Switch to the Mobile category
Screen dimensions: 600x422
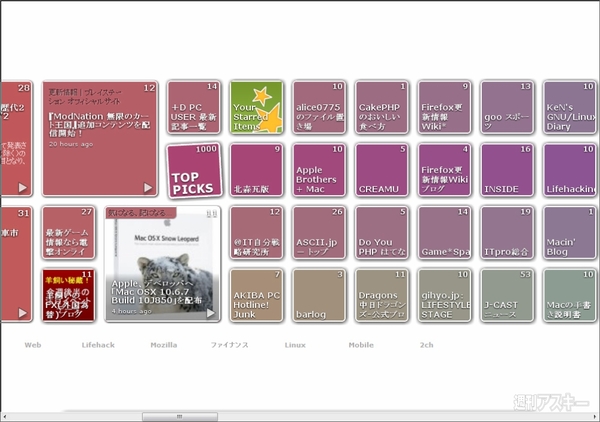[x=361, y=345]
